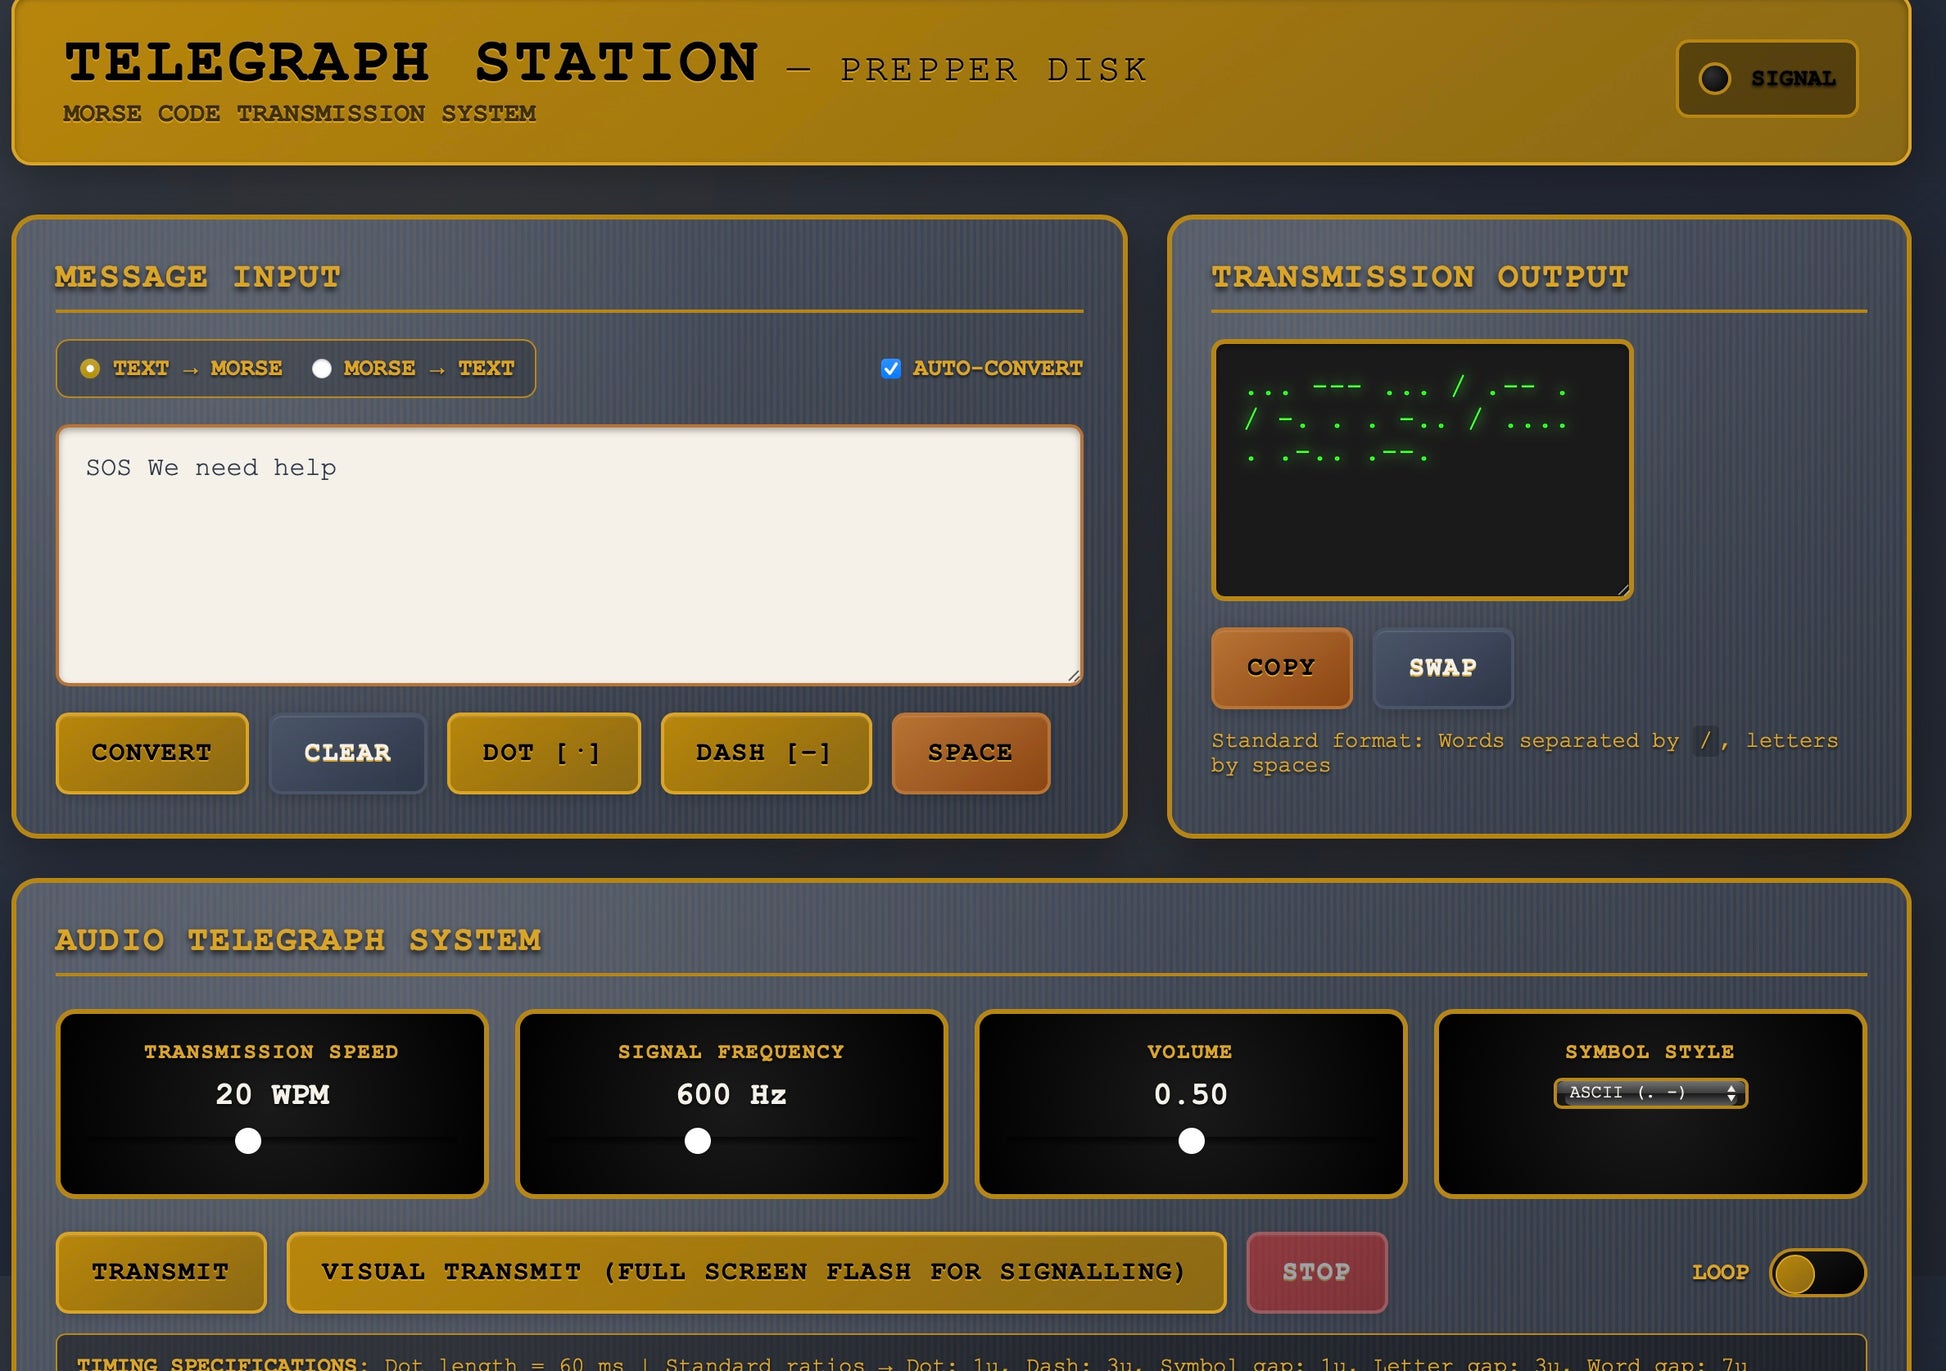This screenshot has width=1946, height=1371.
Task: Add a word gap with the SPACE button
Action: point(970,753)
